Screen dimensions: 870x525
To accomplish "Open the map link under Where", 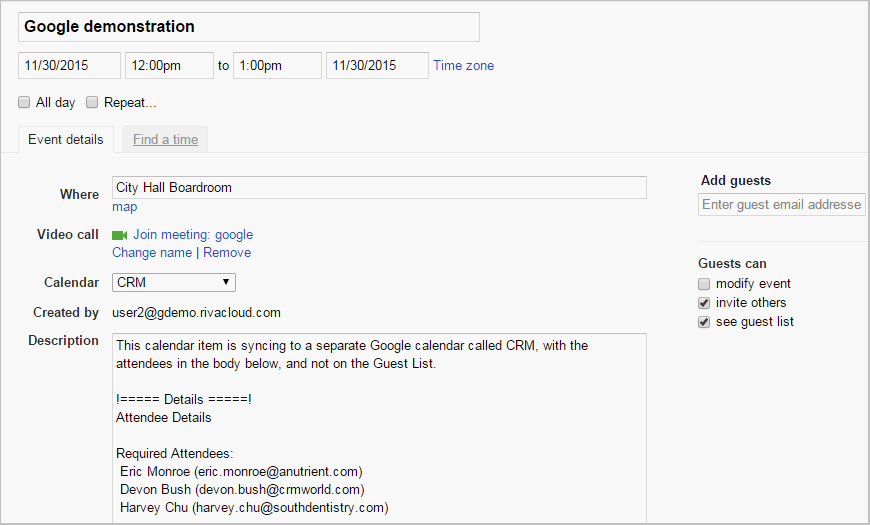I will [x=124, y=207].
